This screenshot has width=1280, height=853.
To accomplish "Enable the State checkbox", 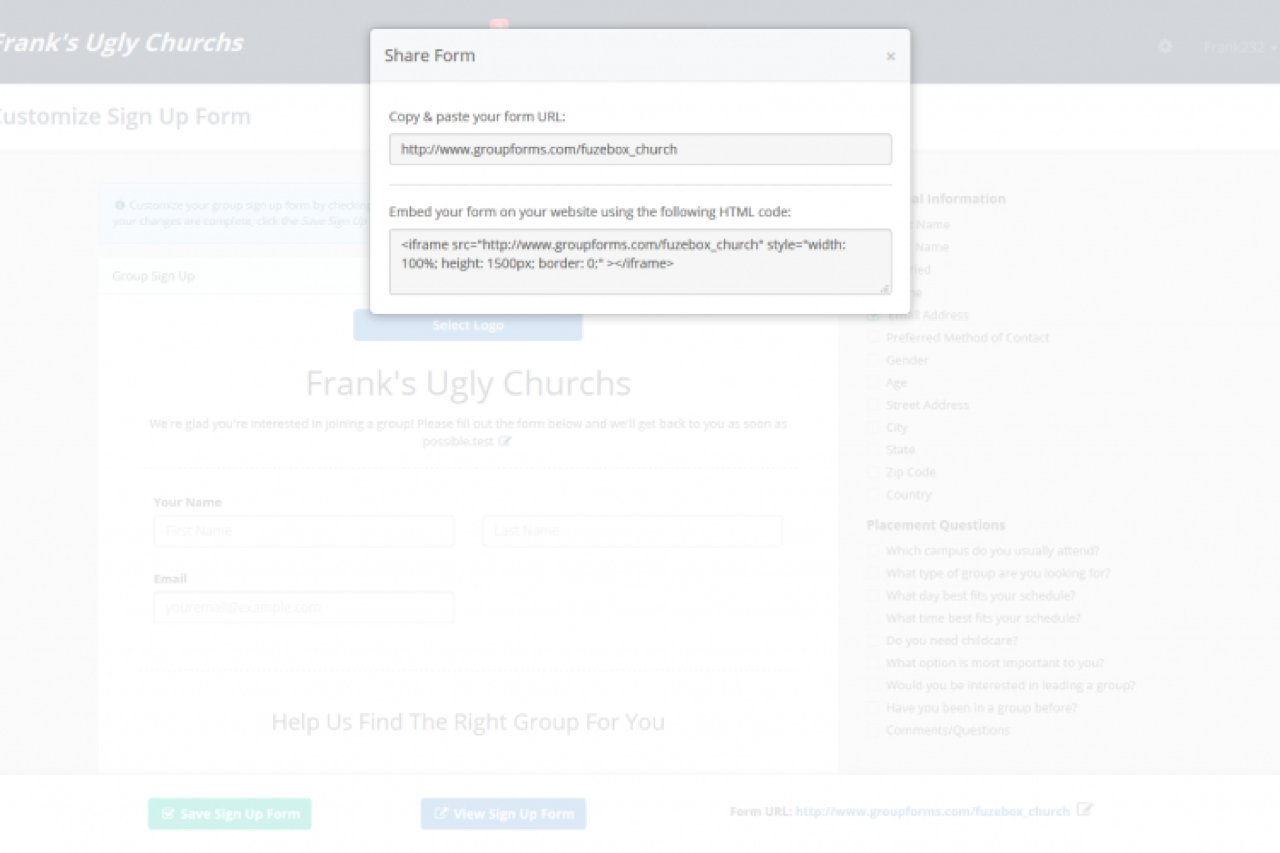I will tap(873, 450).
